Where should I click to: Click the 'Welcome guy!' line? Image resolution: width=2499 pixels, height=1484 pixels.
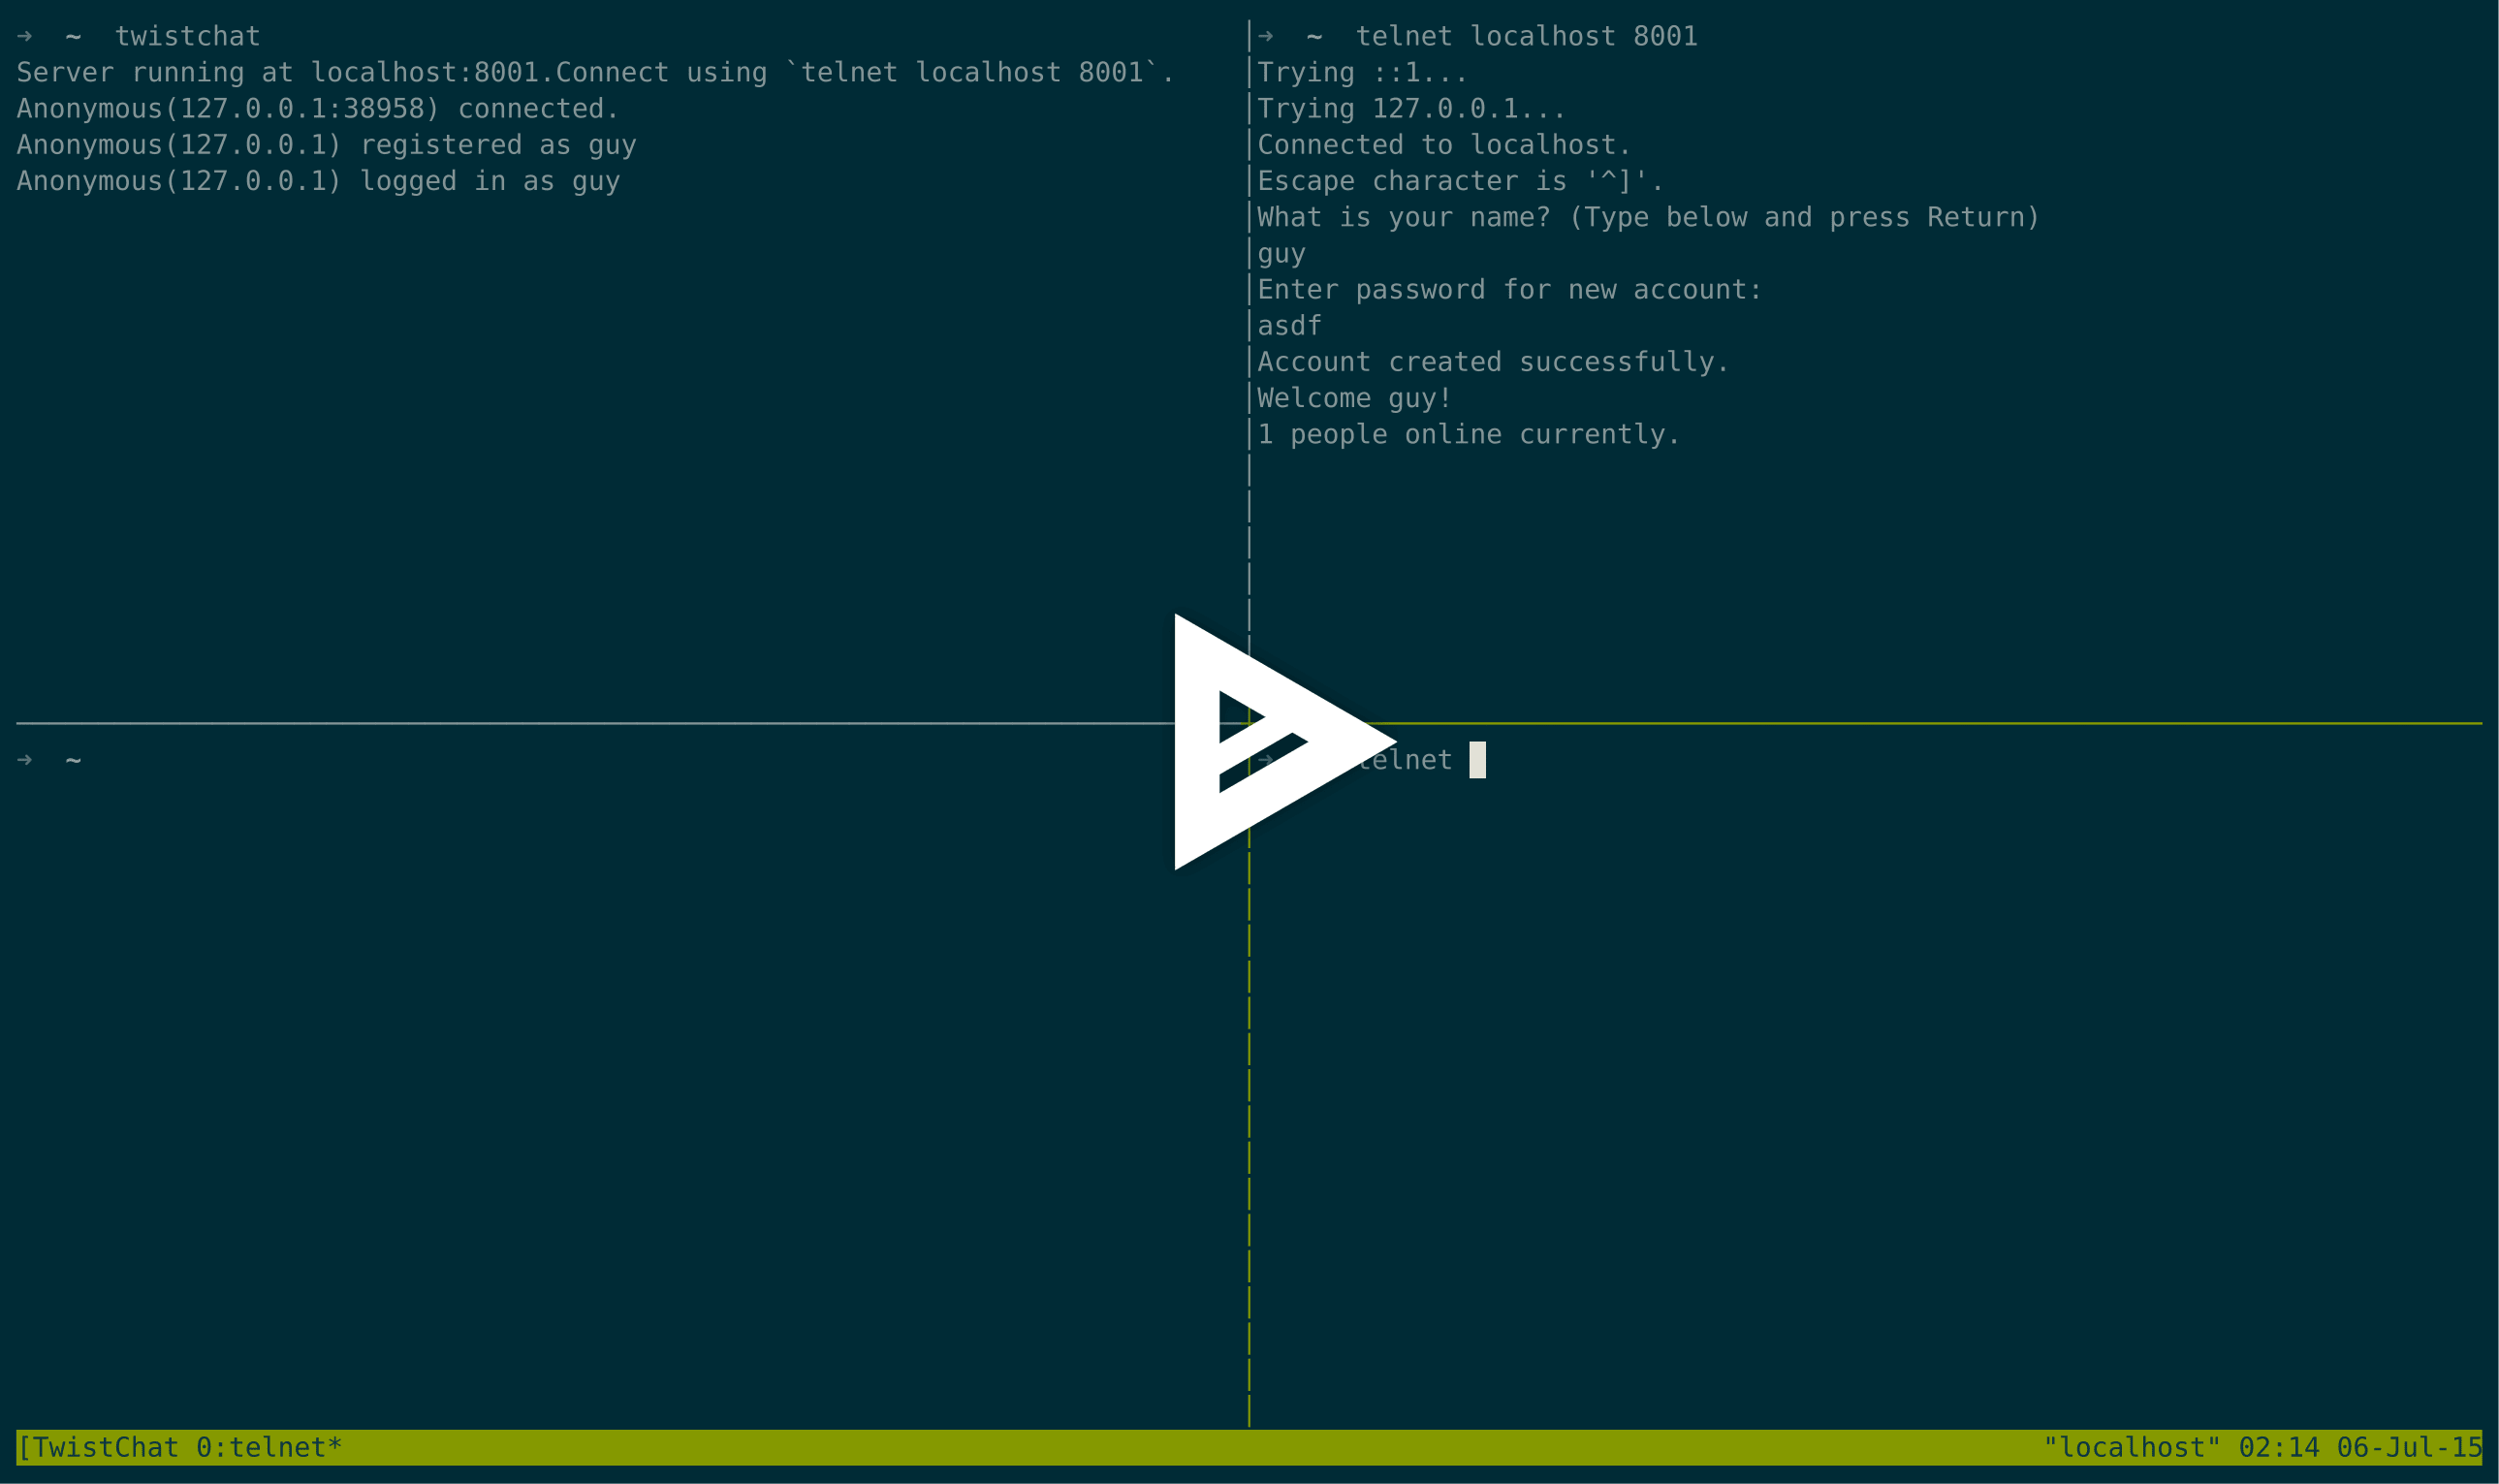pyautogui.click(x=1354, y=398)
